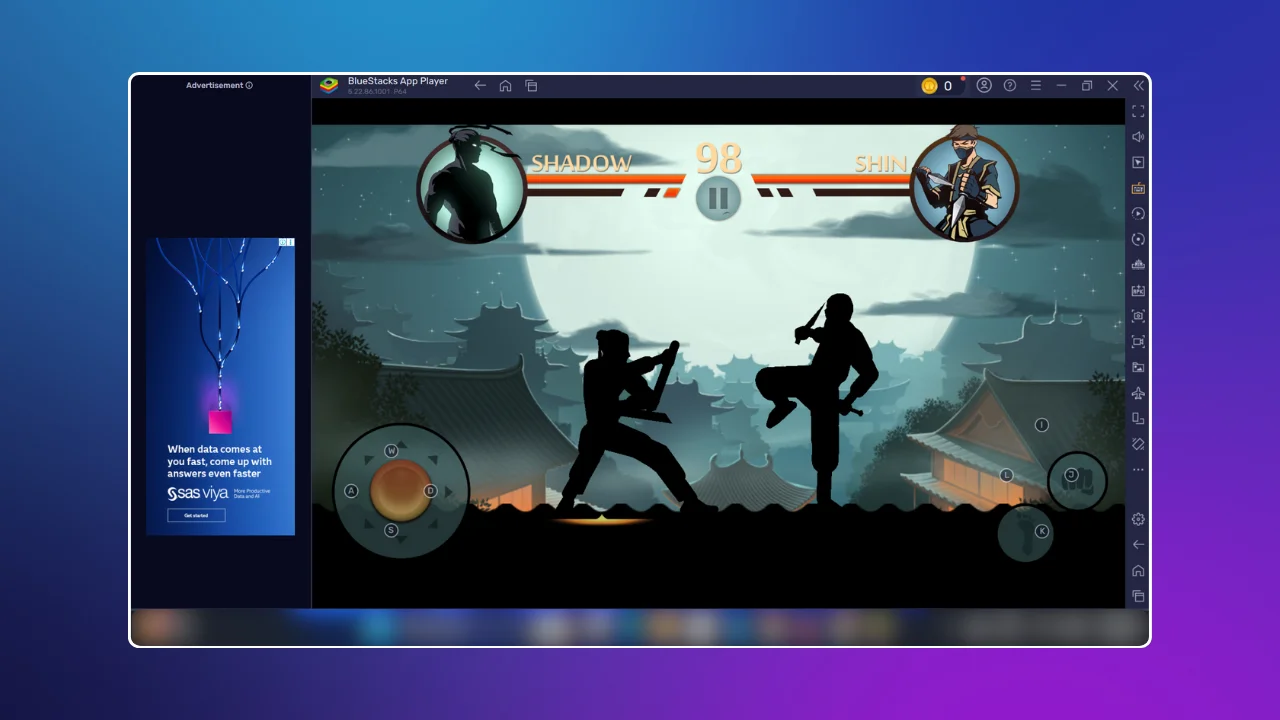Click Shadow's player portrait
Viewport: 1280px width, 720px height.
coord(471,188)
